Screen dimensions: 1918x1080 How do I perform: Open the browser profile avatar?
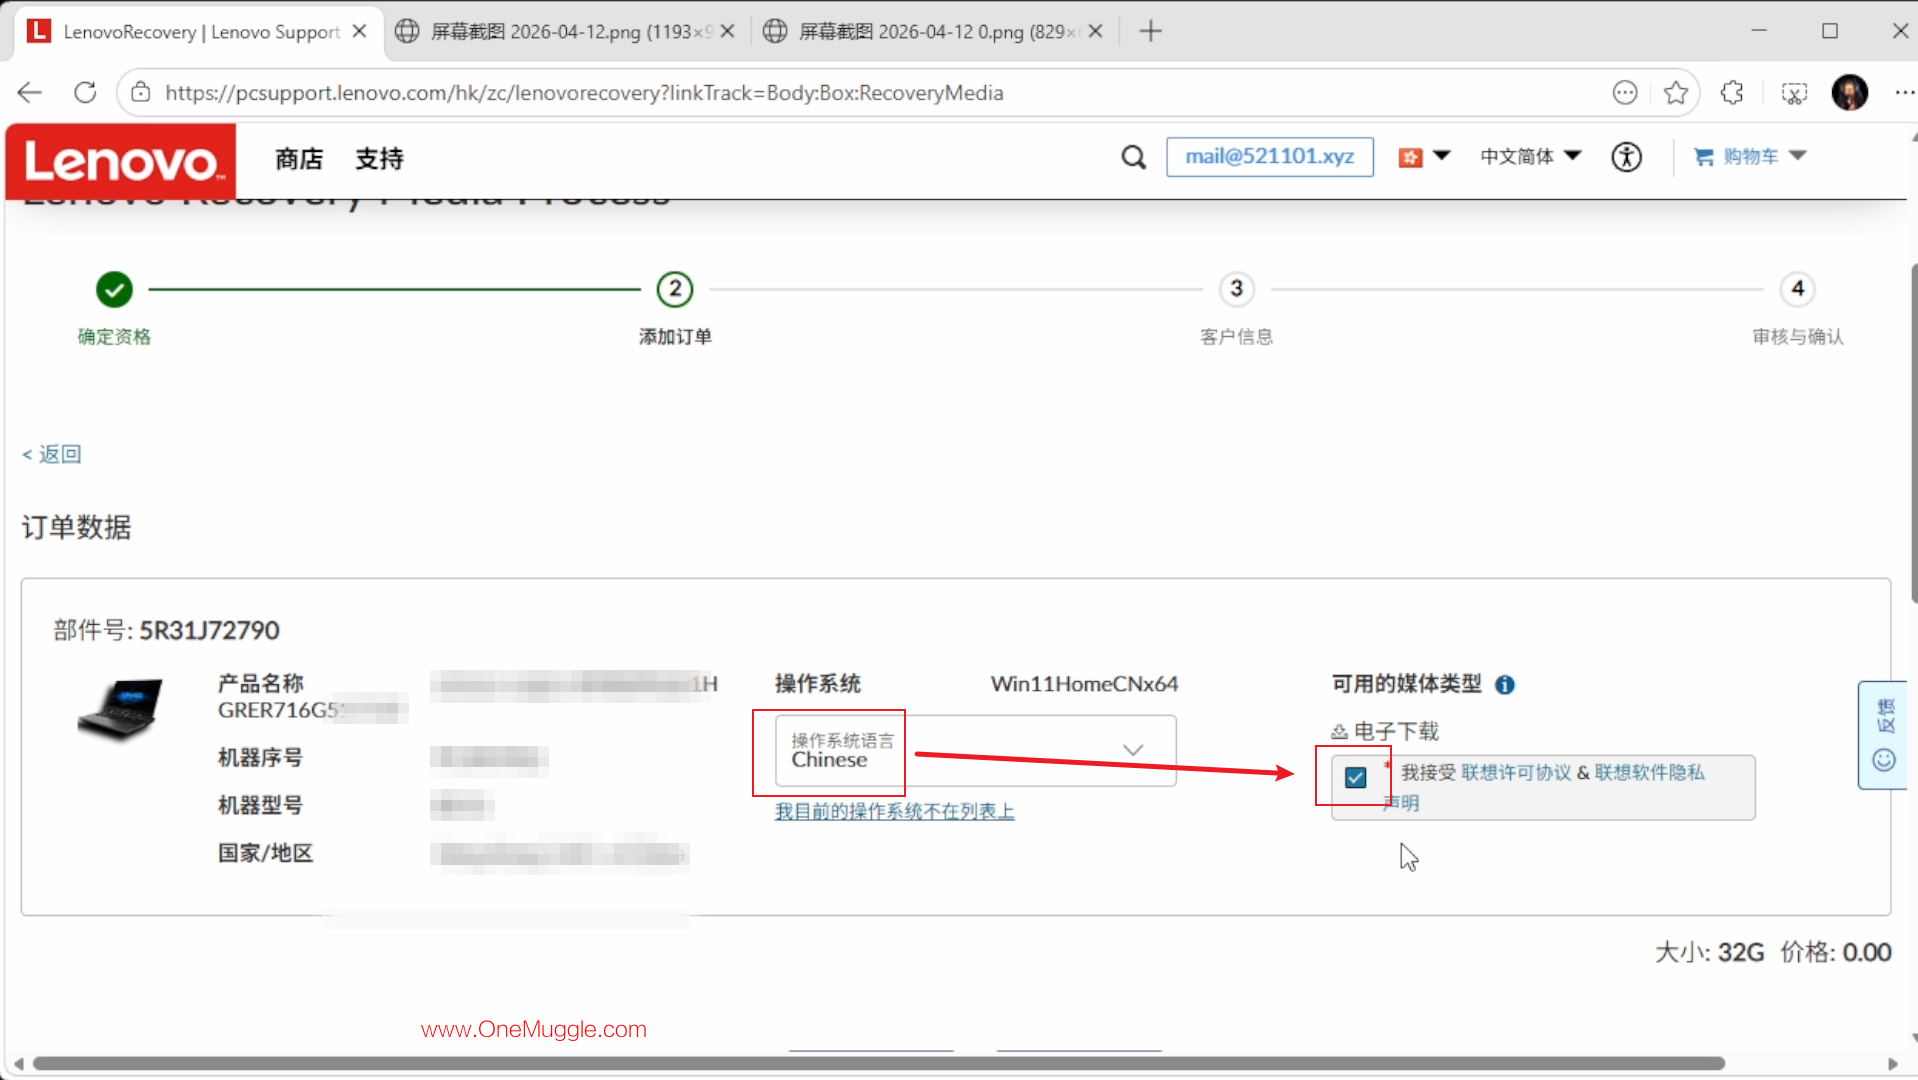(x=1850, y=93)
